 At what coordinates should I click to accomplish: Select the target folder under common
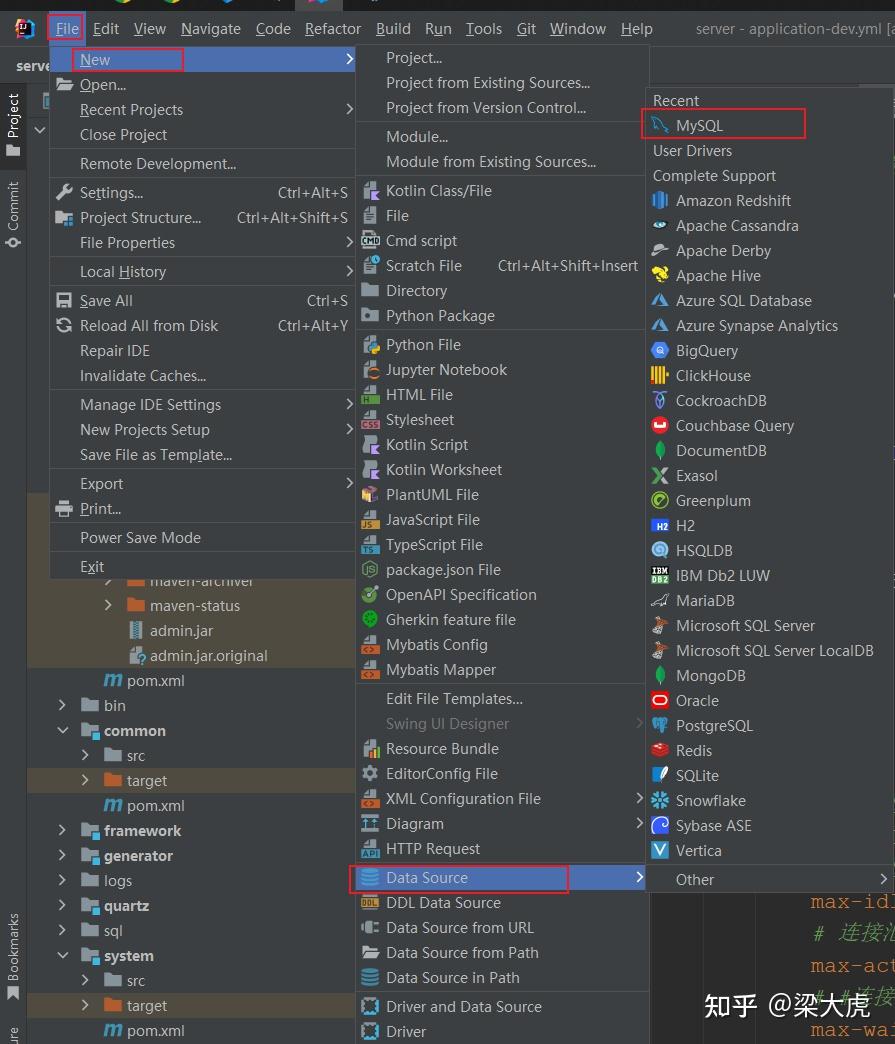coord(147,780)
